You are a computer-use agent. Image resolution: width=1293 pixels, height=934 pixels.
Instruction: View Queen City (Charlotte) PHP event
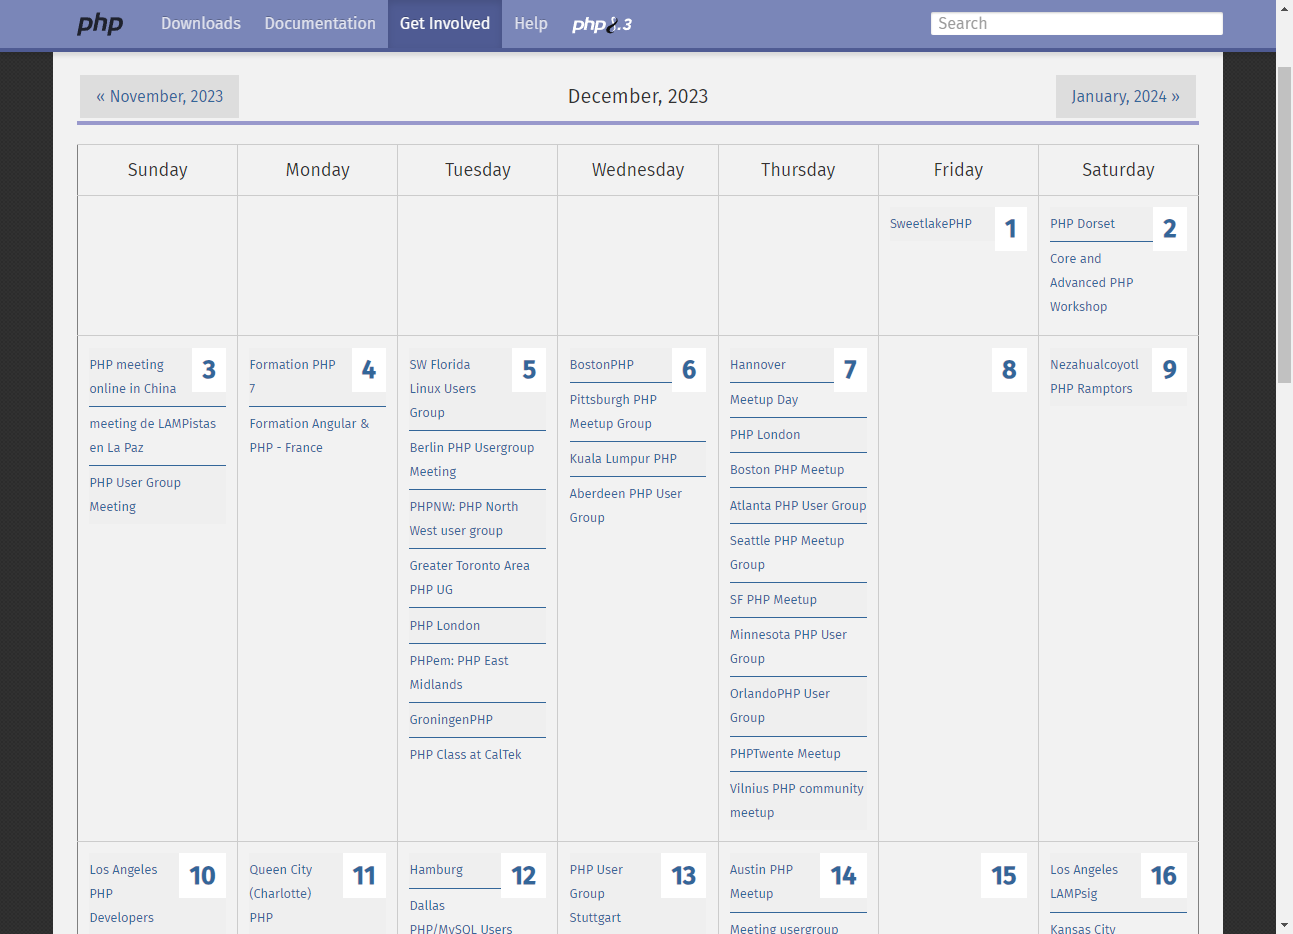click(x=281, y=894)
